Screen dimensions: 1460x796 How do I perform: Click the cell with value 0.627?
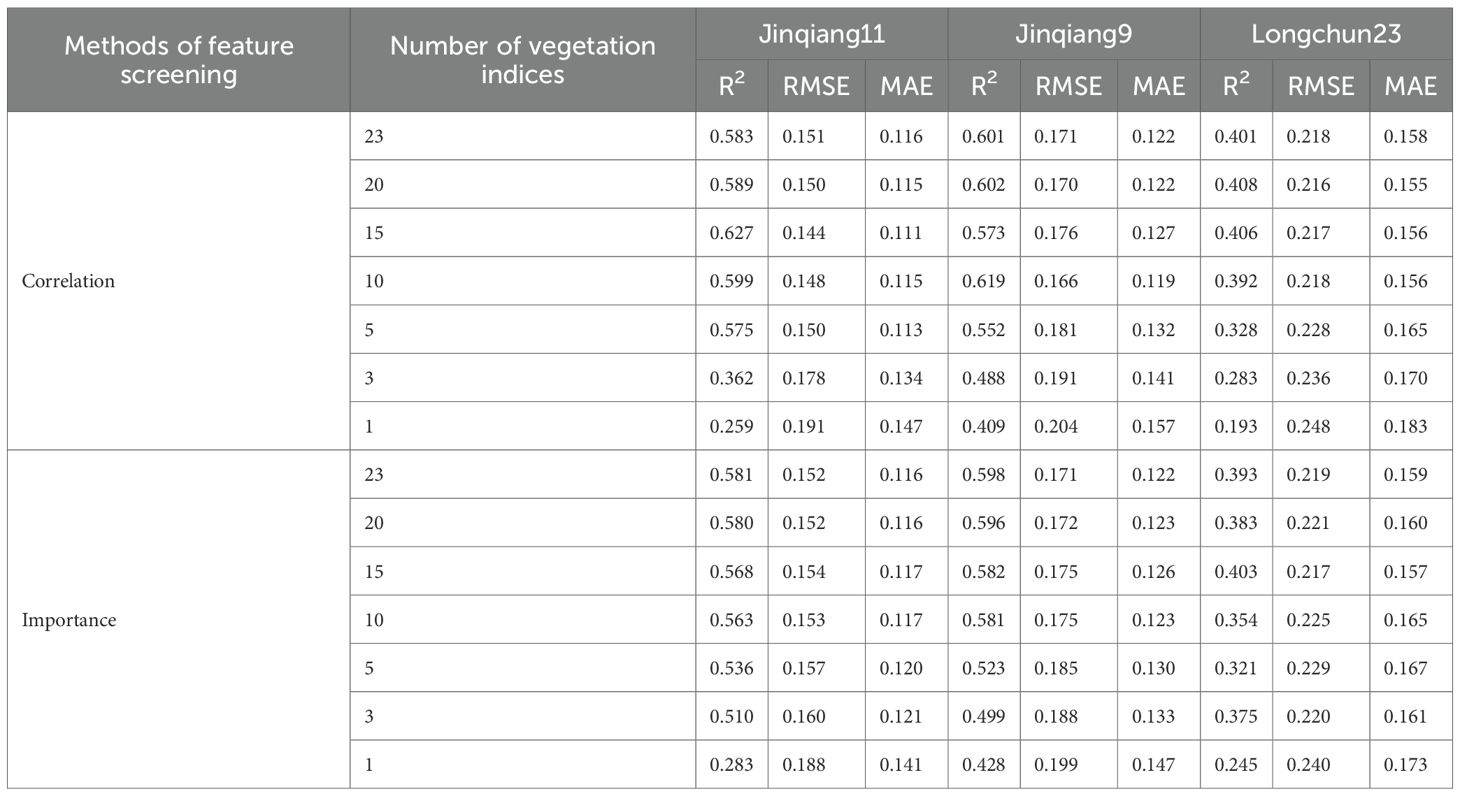pyautogui.click(x=731, y=233)
